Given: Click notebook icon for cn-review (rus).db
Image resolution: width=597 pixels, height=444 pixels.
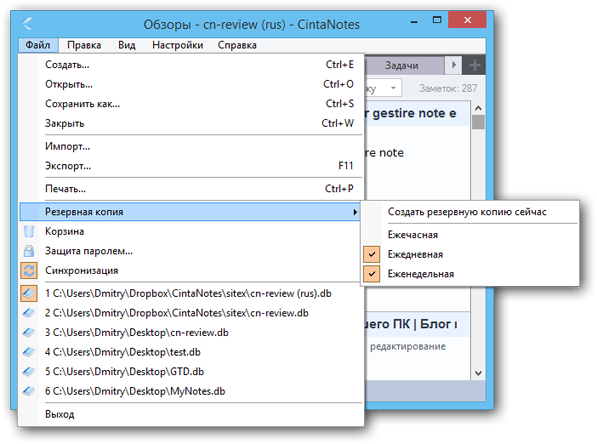Looking at the screenshot, I should 29,294.
